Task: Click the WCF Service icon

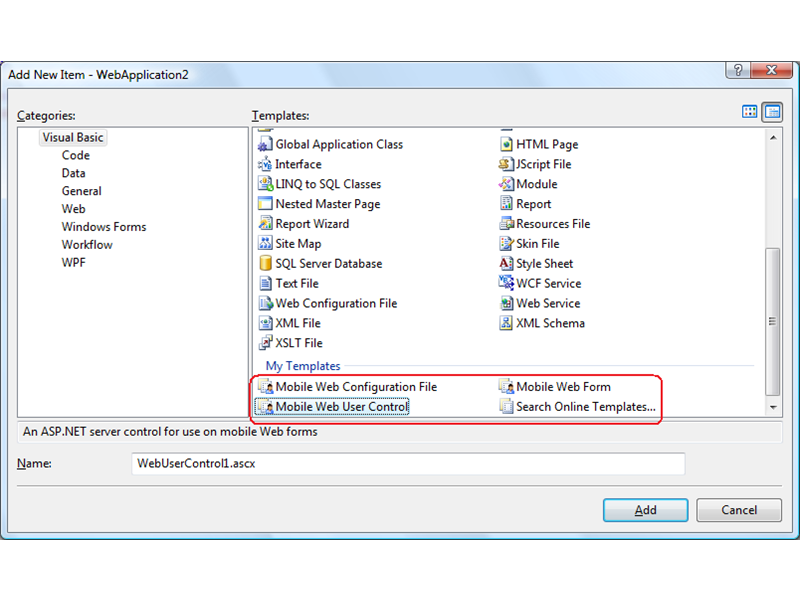Action: click(x=506, y=284)
